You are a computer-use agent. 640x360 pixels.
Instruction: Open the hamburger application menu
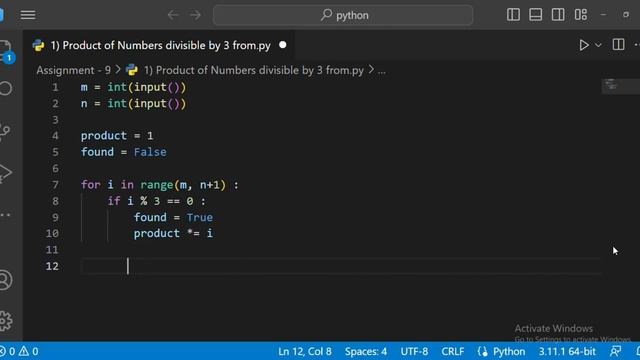[x=28, y=15]
